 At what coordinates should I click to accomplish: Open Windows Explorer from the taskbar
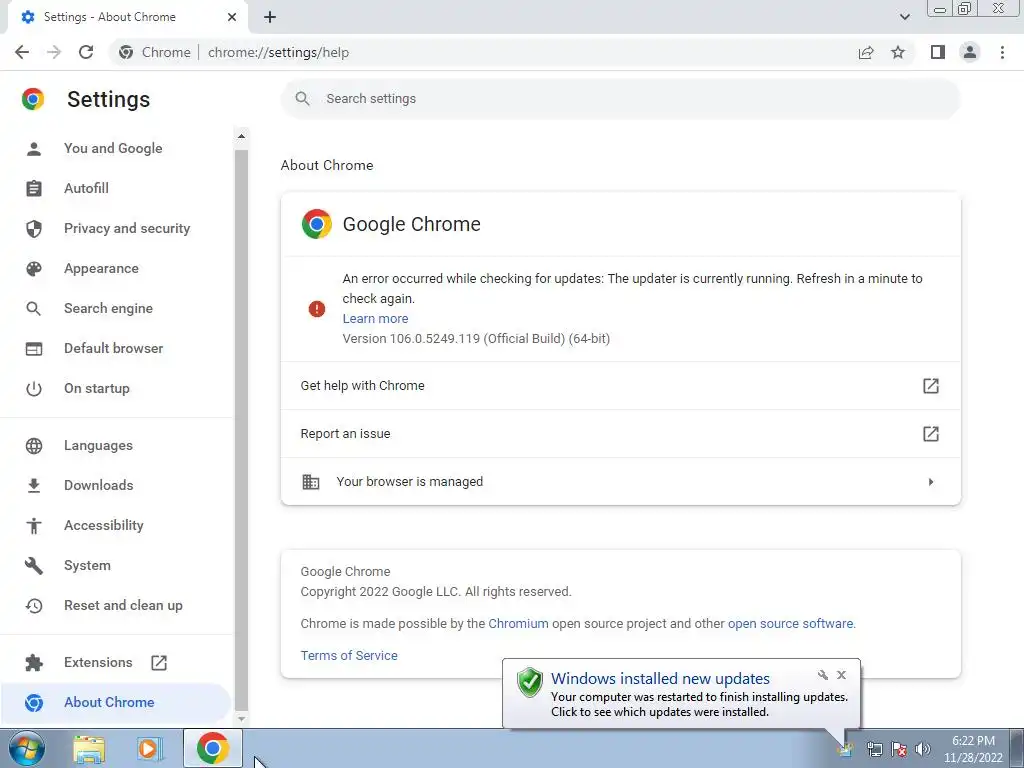coord(89,749)
